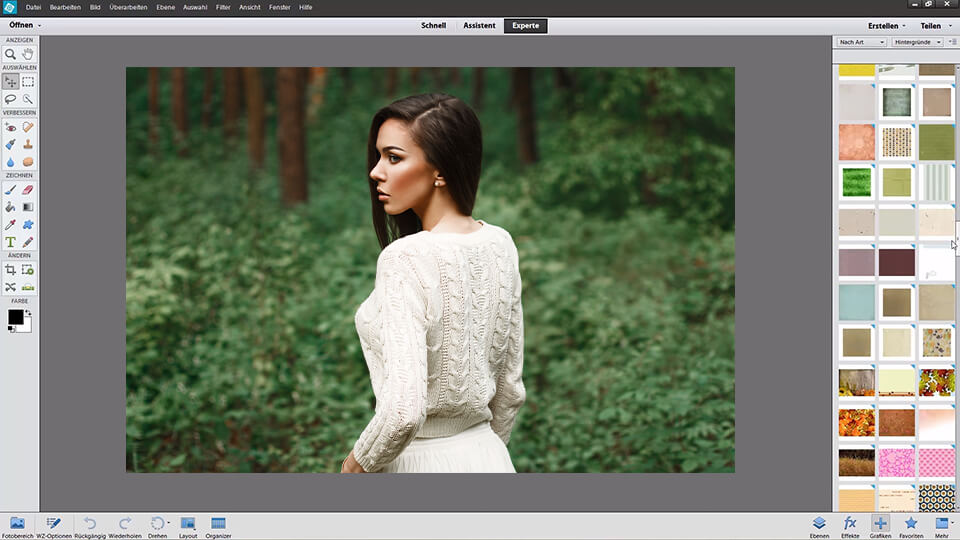Select the Pencil tool
This screenshot has width=960, height=540.
point(28,242)
